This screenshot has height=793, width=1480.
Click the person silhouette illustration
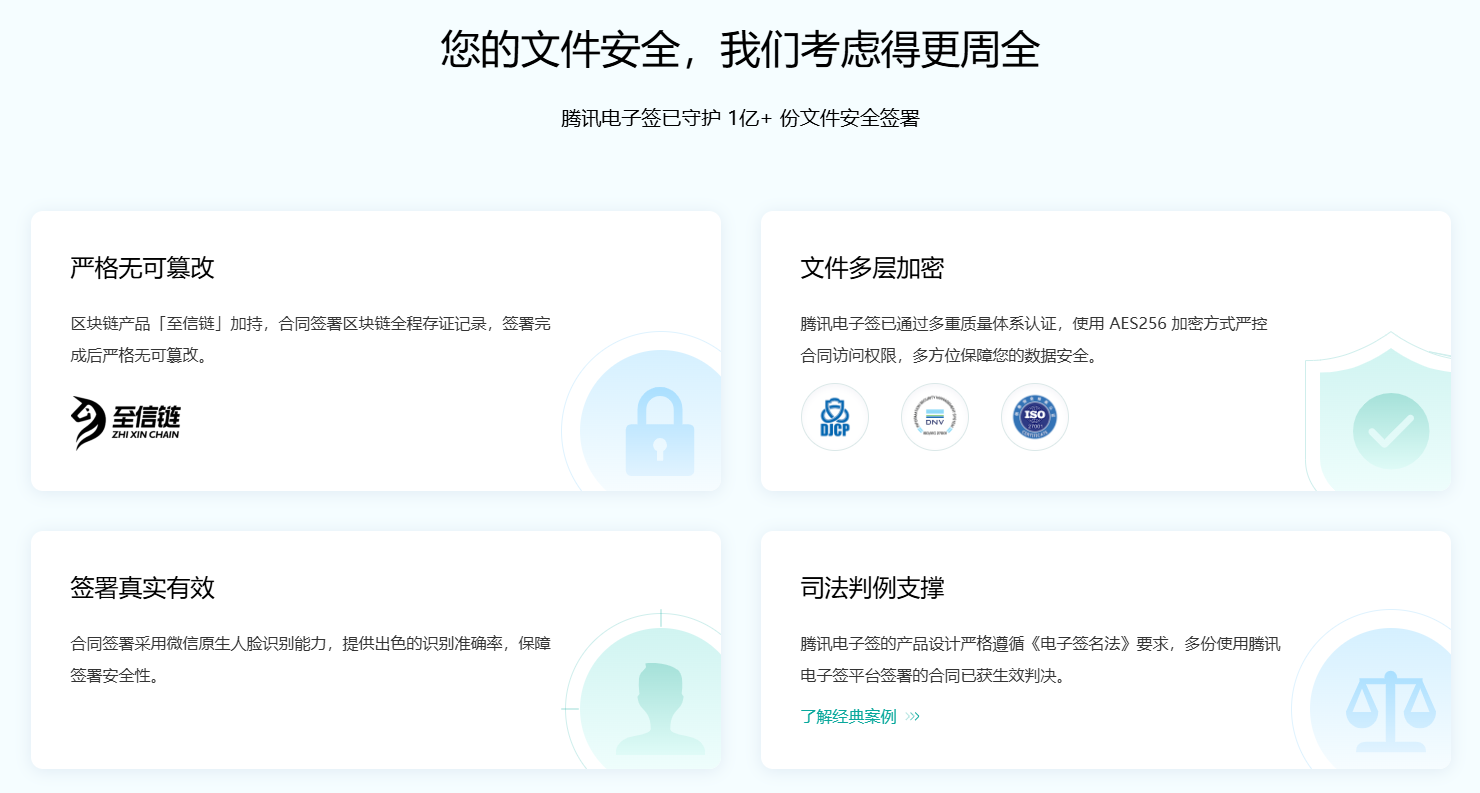(660, 705)
